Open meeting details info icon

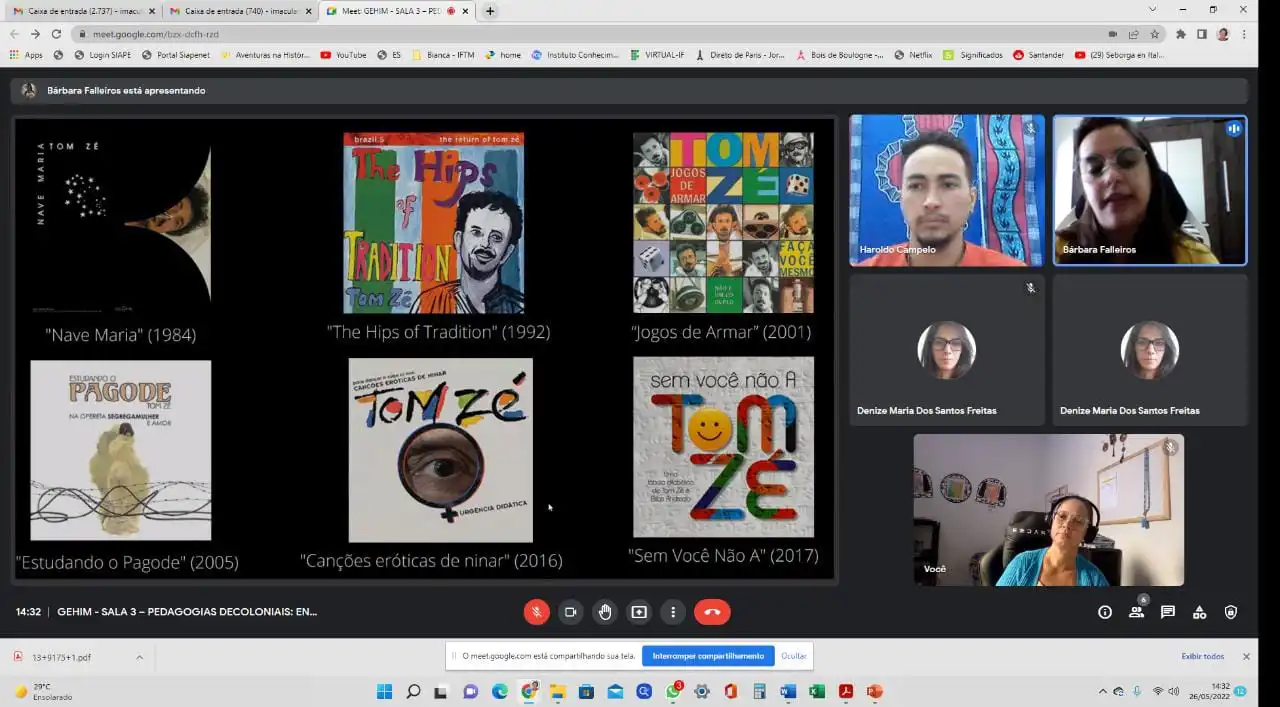1105,612
